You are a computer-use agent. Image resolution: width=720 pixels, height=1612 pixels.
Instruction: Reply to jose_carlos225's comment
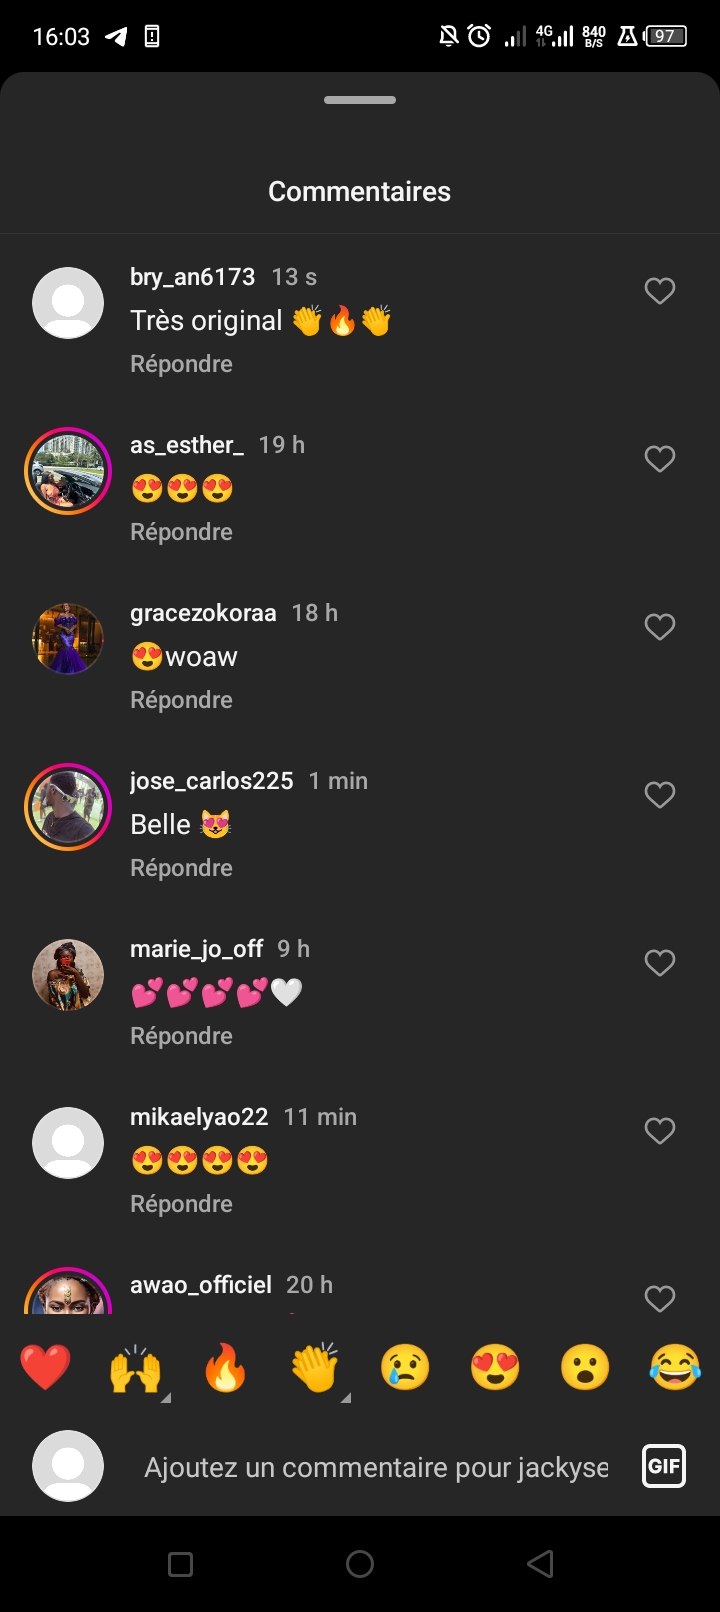click(x=181, y=868)
